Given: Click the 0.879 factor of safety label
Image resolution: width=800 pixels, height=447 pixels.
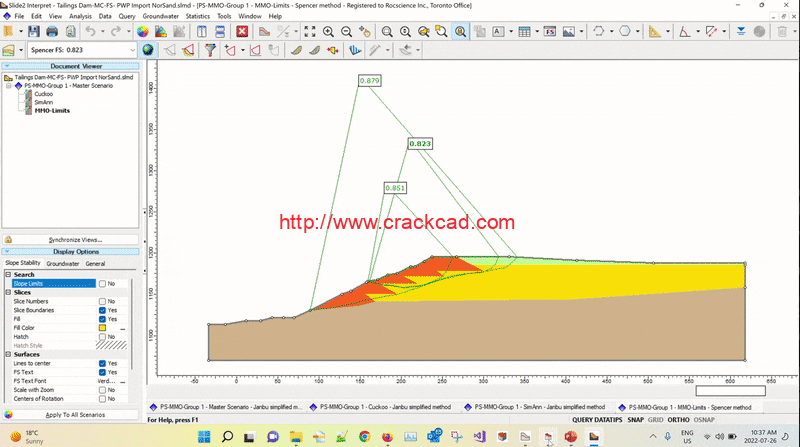Looking at the screenshot, I should 369,81.
